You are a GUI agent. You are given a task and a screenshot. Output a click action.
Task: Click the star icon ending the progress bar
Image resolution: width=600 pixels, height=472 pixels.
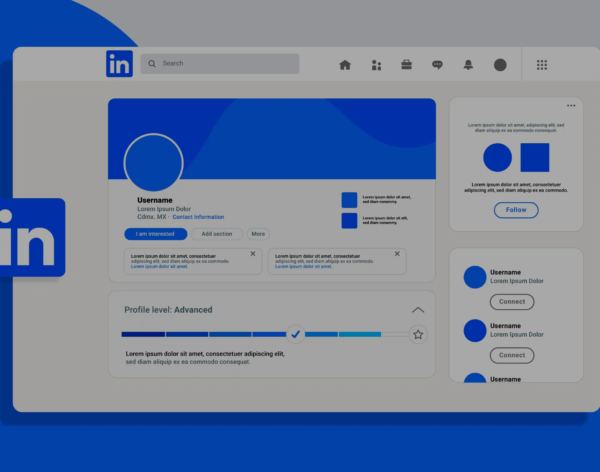[418, 334]
